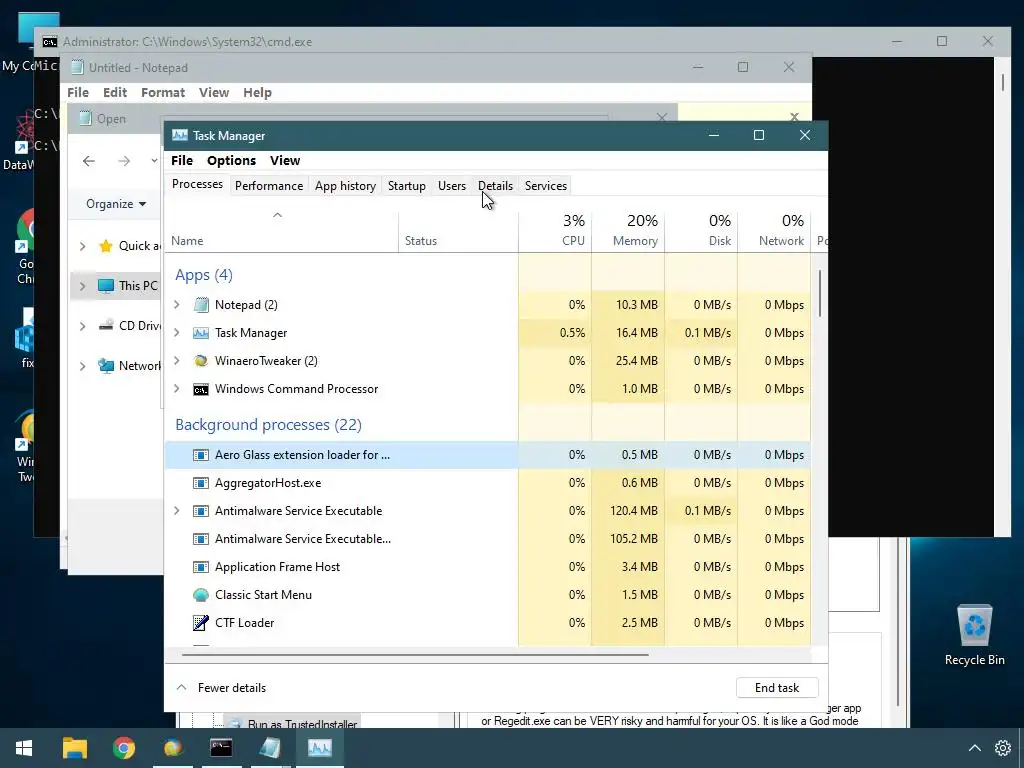Open the Recycle Bin desktop icon
Viewport: 1024px width, 768px height.
[974, 635]
